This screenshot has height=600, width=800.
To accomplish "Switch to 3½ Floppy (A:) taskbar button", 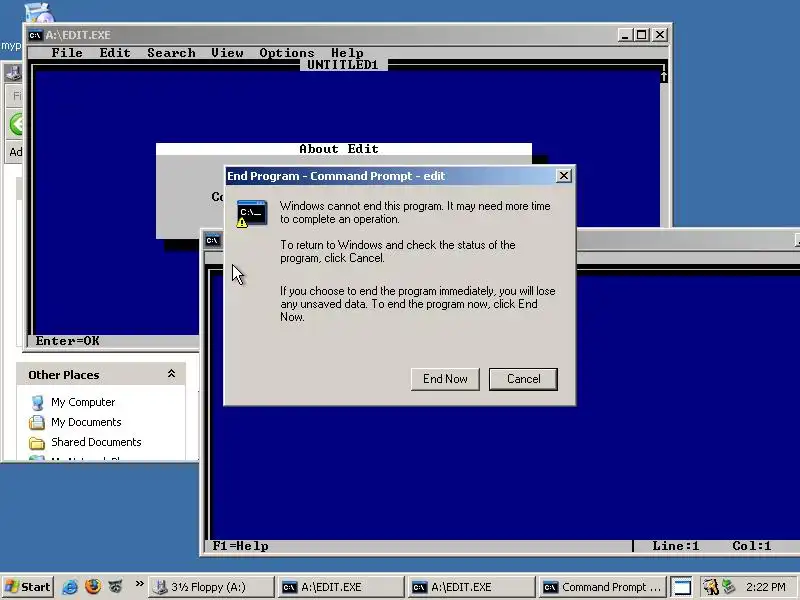I will pyautogui.click(x=211, y=587).
